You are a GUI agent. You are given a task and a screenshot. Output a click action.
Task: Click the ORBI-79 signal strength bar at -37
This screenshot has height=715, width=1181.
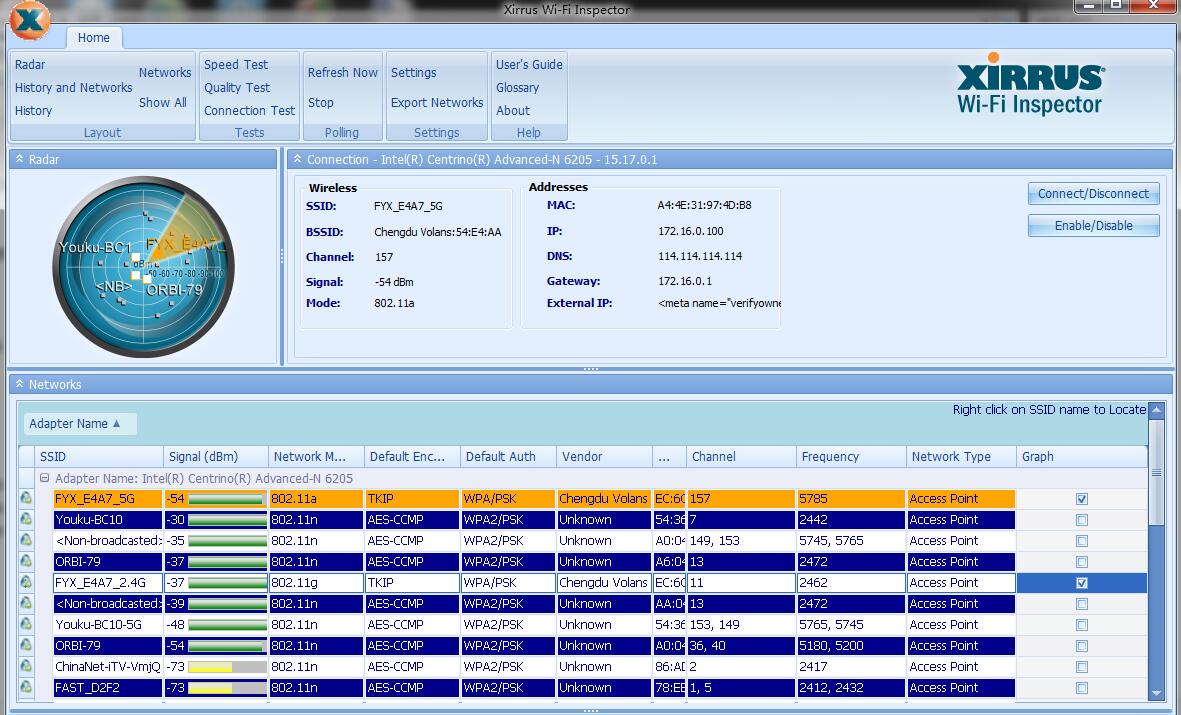(226, 562)
